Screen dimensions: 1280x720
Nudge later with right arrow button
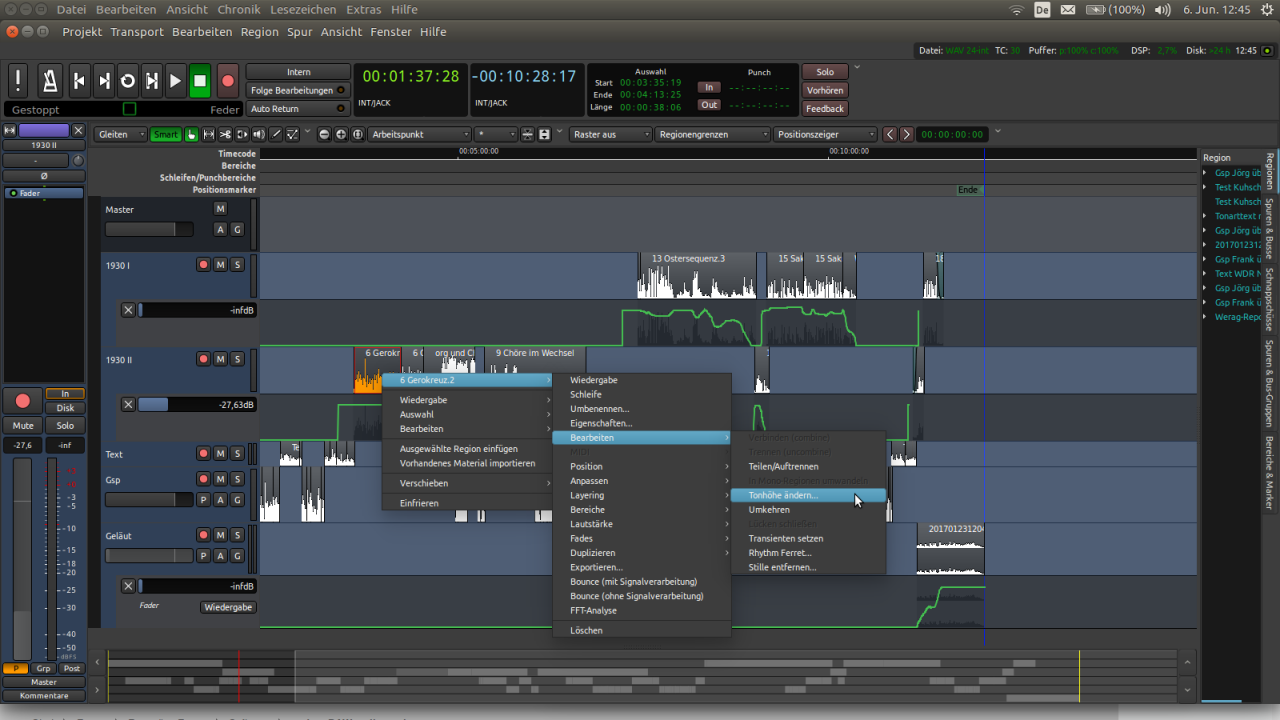coord(906,134)
